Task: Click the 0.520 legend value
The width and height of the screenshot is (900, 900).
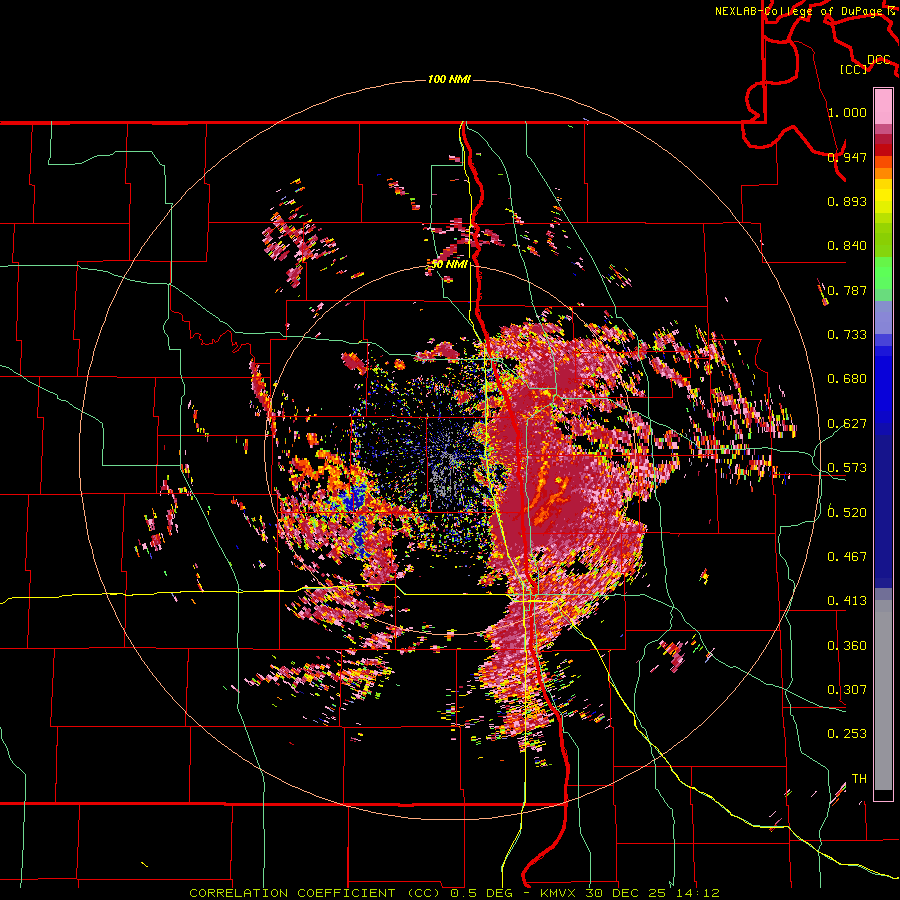Action: [x=847, y=512]
